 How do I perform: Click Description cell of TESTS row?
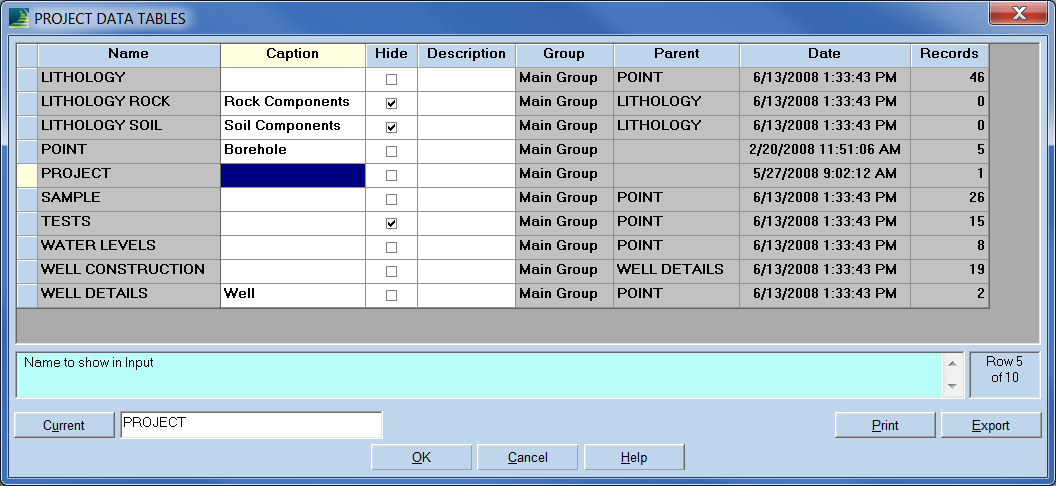[466, 223]
